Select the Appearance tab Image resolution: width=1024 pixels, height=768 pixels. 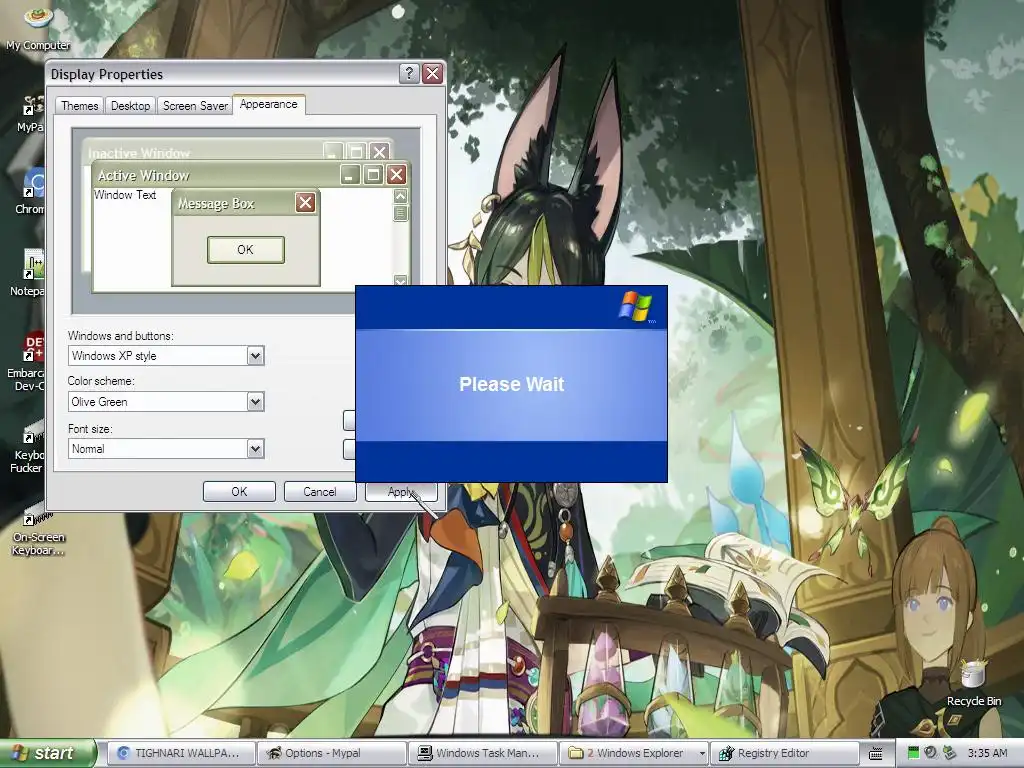click(x=268, y=104)
